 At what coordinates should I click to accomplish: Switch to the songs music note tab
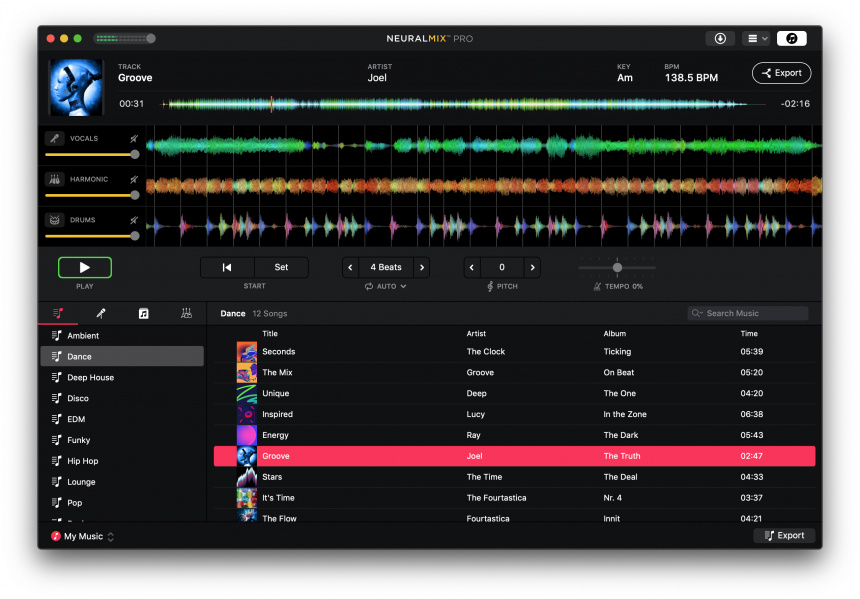144,313
